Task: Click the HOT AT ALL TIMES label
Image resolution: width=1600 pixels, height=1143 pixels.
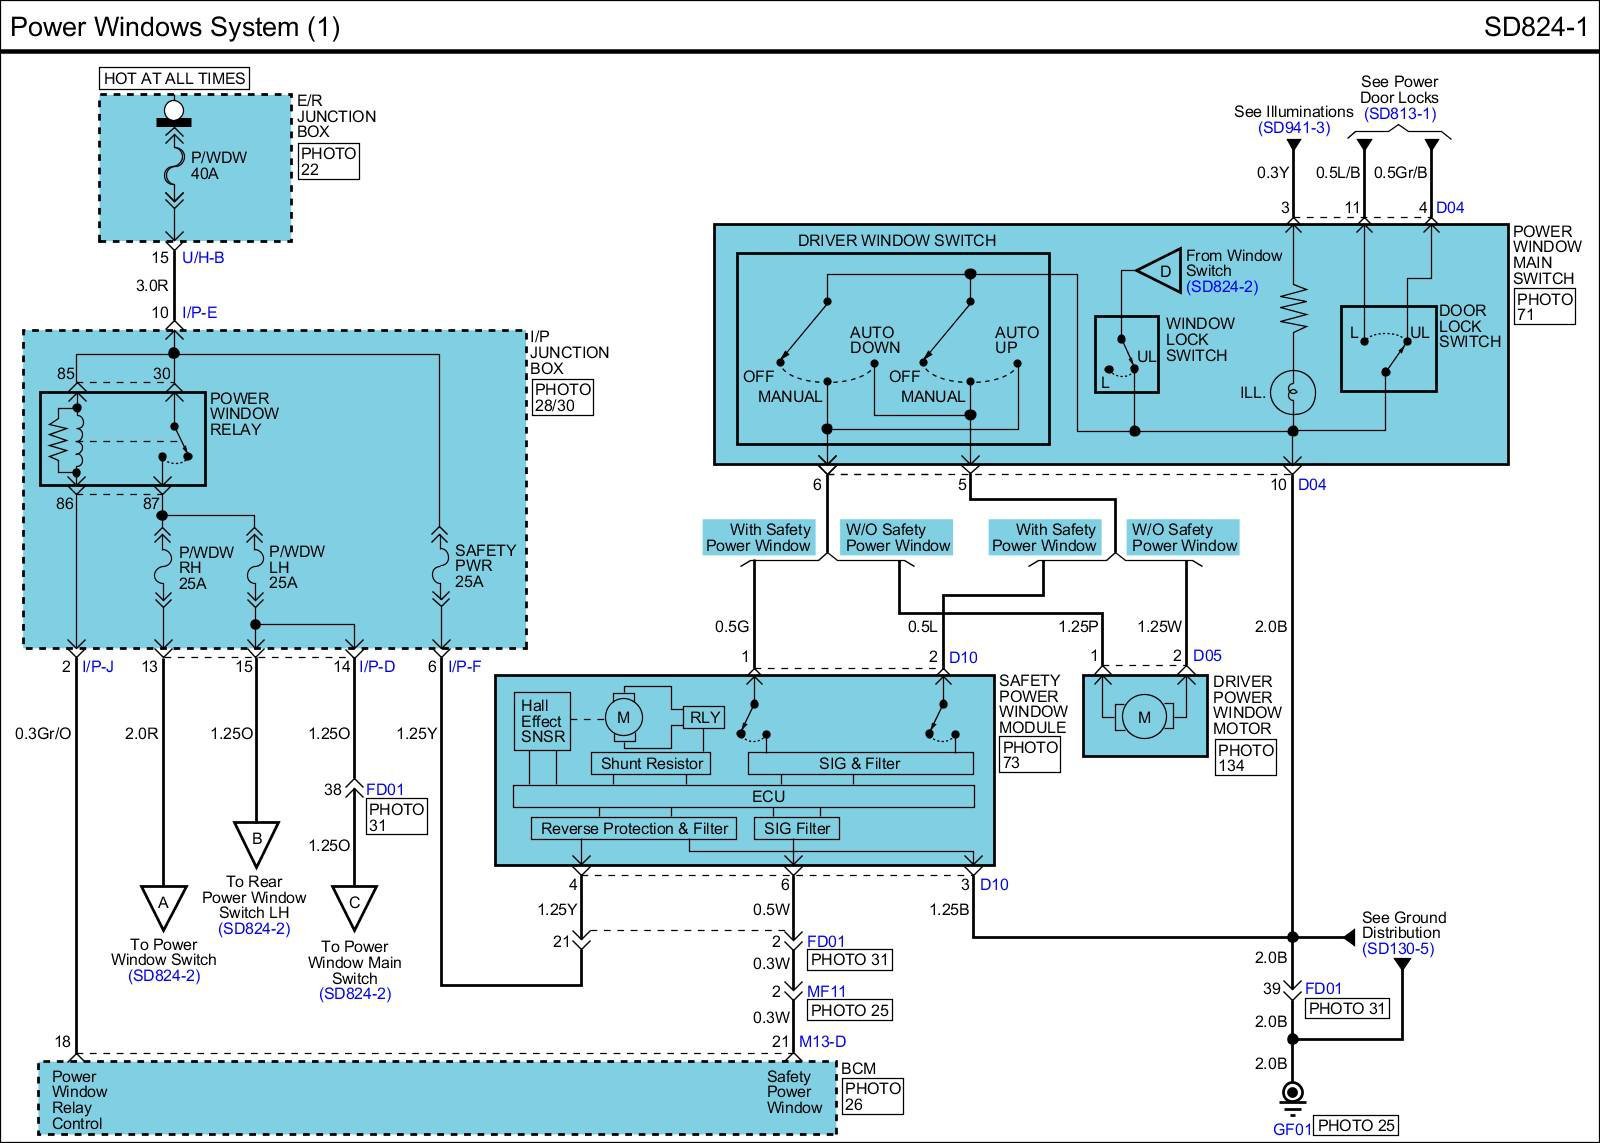Action: tap(174, 78)
